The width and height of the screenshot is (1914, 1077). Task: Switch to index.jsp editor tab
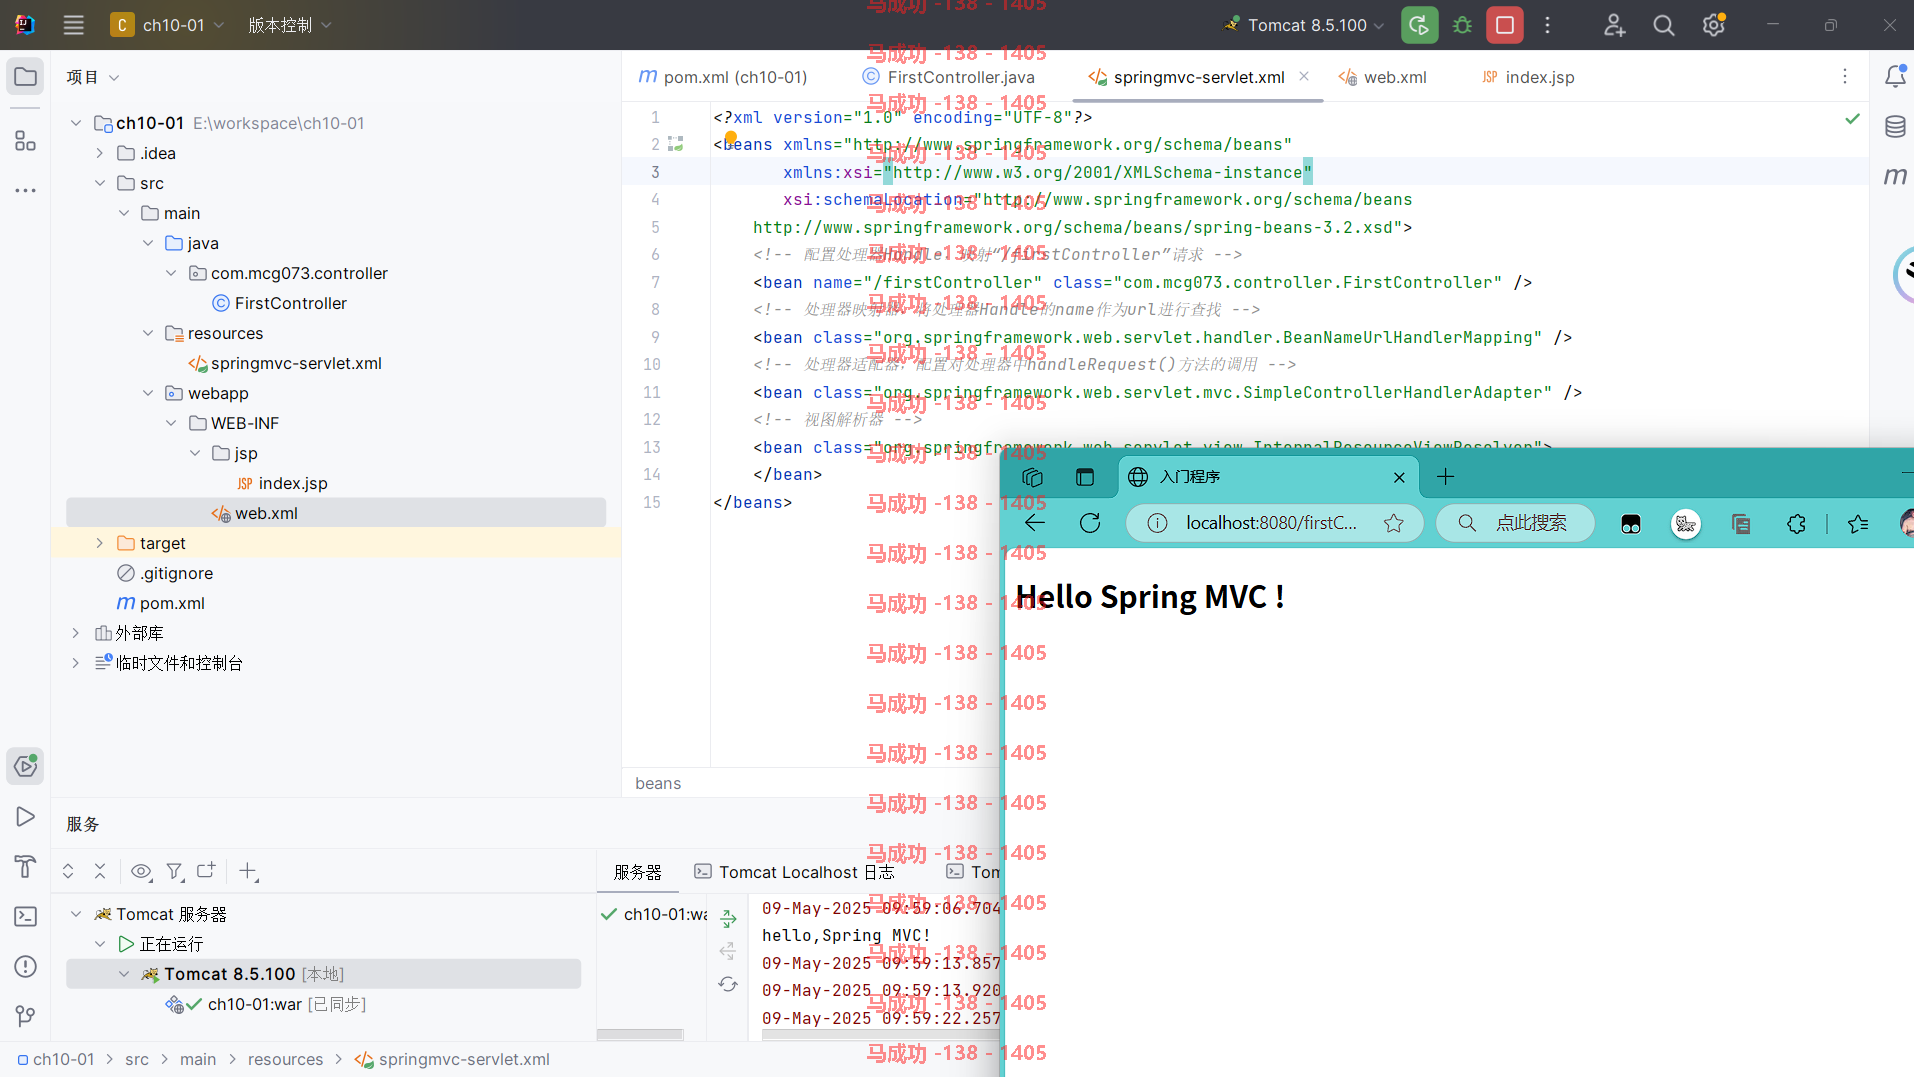tap(1528, 77)
